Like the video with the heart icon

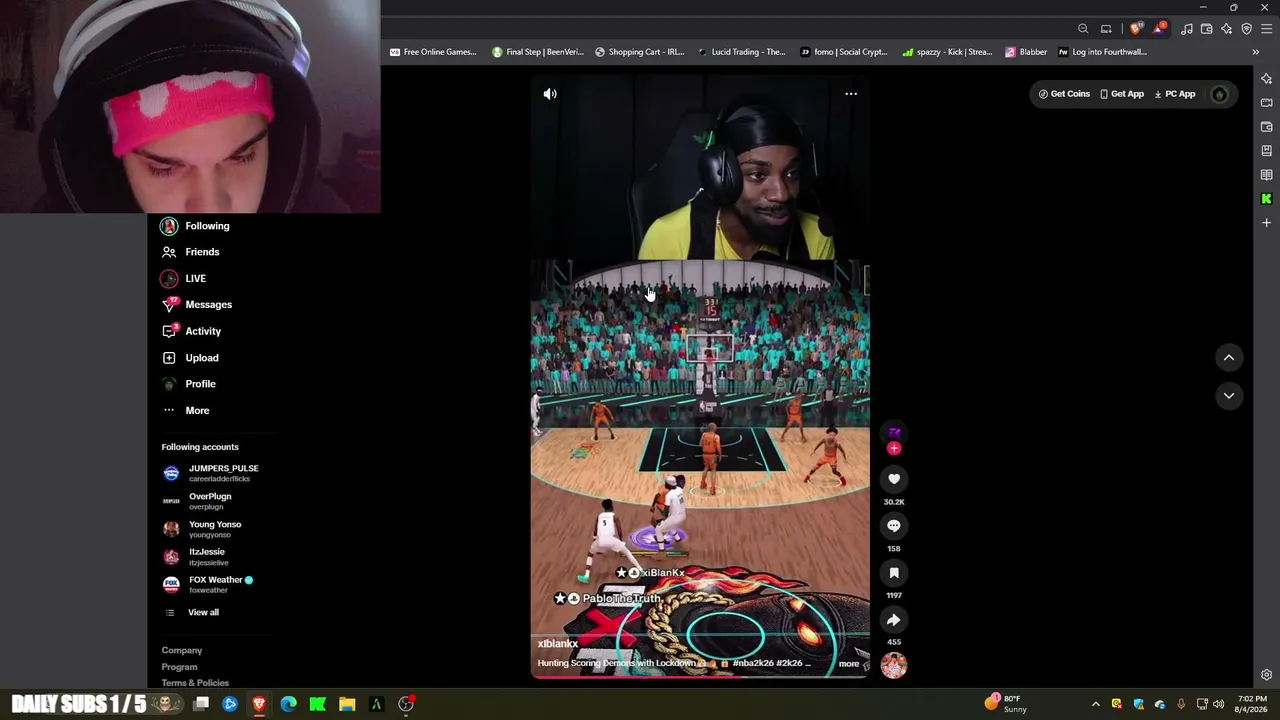pos(894,479)
